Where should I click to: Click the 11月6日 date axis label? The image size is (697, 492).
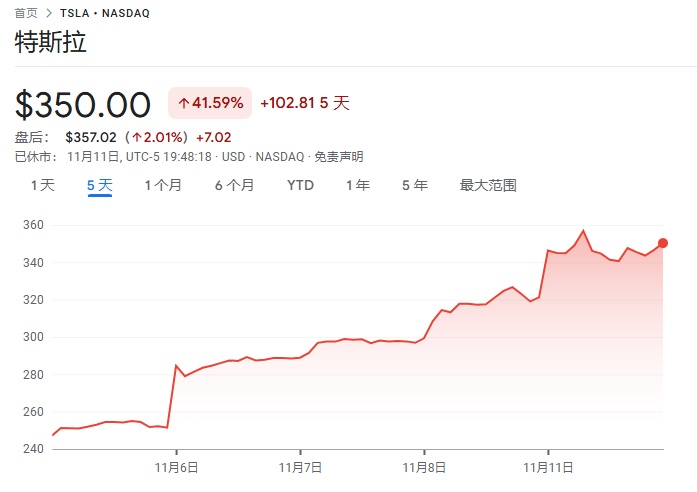(x=177, y=467)
